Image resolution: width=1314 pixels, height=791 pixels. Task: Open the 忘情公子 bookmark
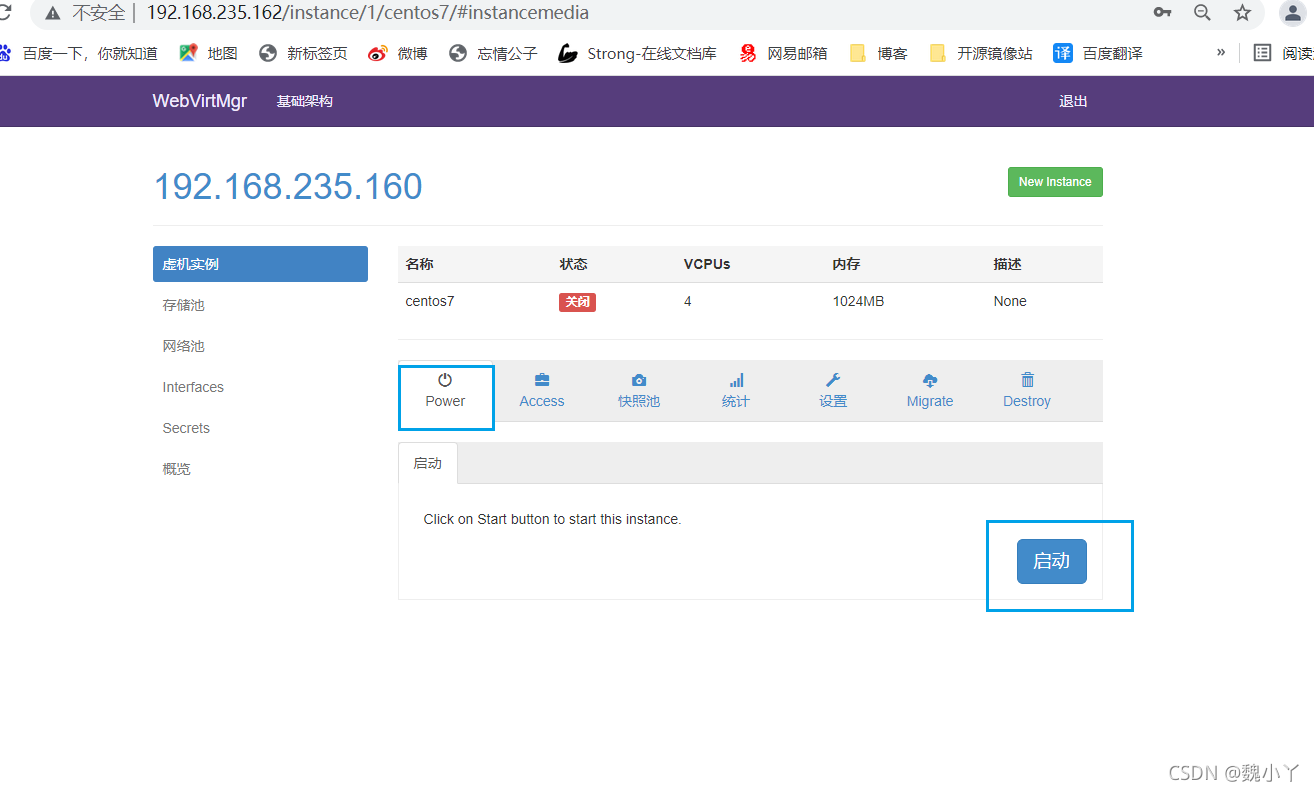pos(493,53)
